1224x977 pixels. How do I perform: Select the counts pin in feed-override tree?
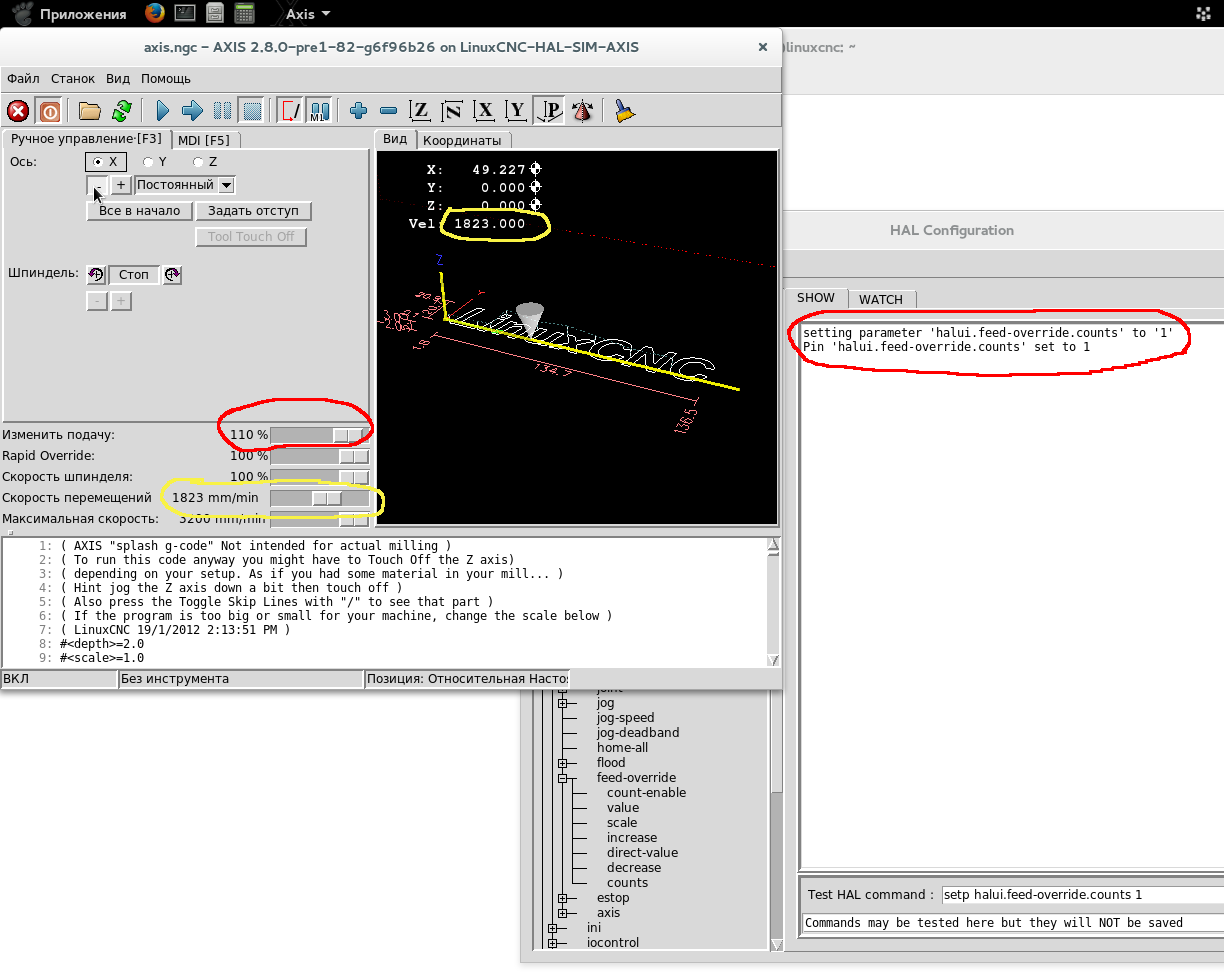627,883
